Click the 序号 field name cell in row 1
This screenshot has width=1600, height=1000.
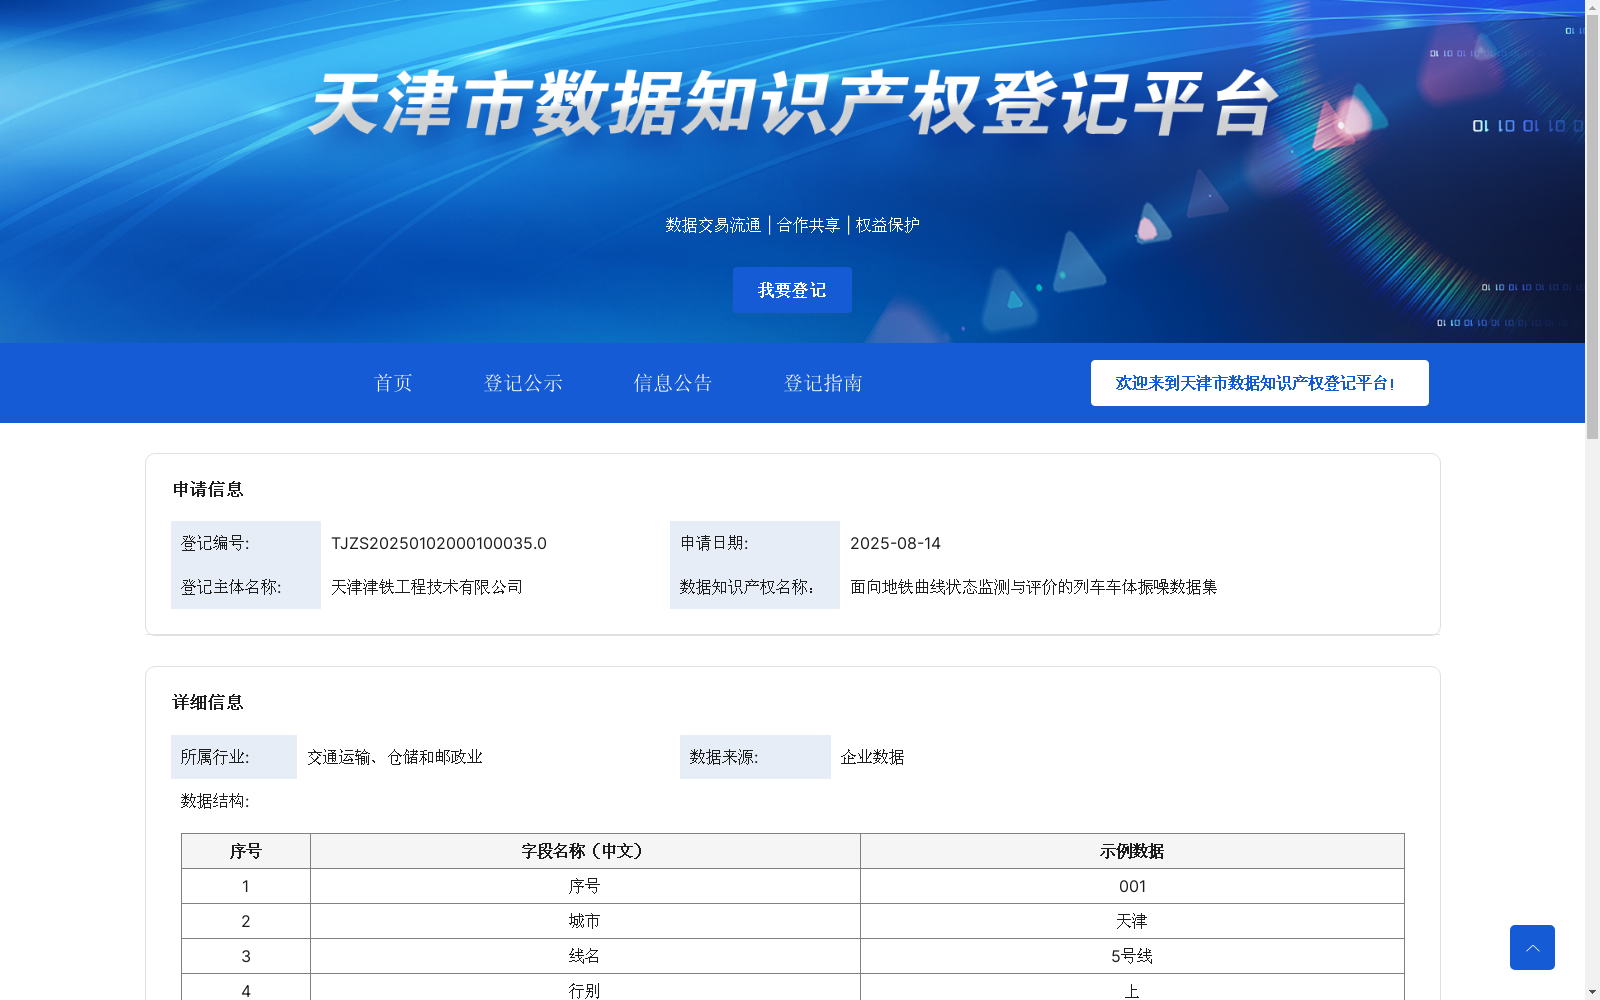pos(585,886)
